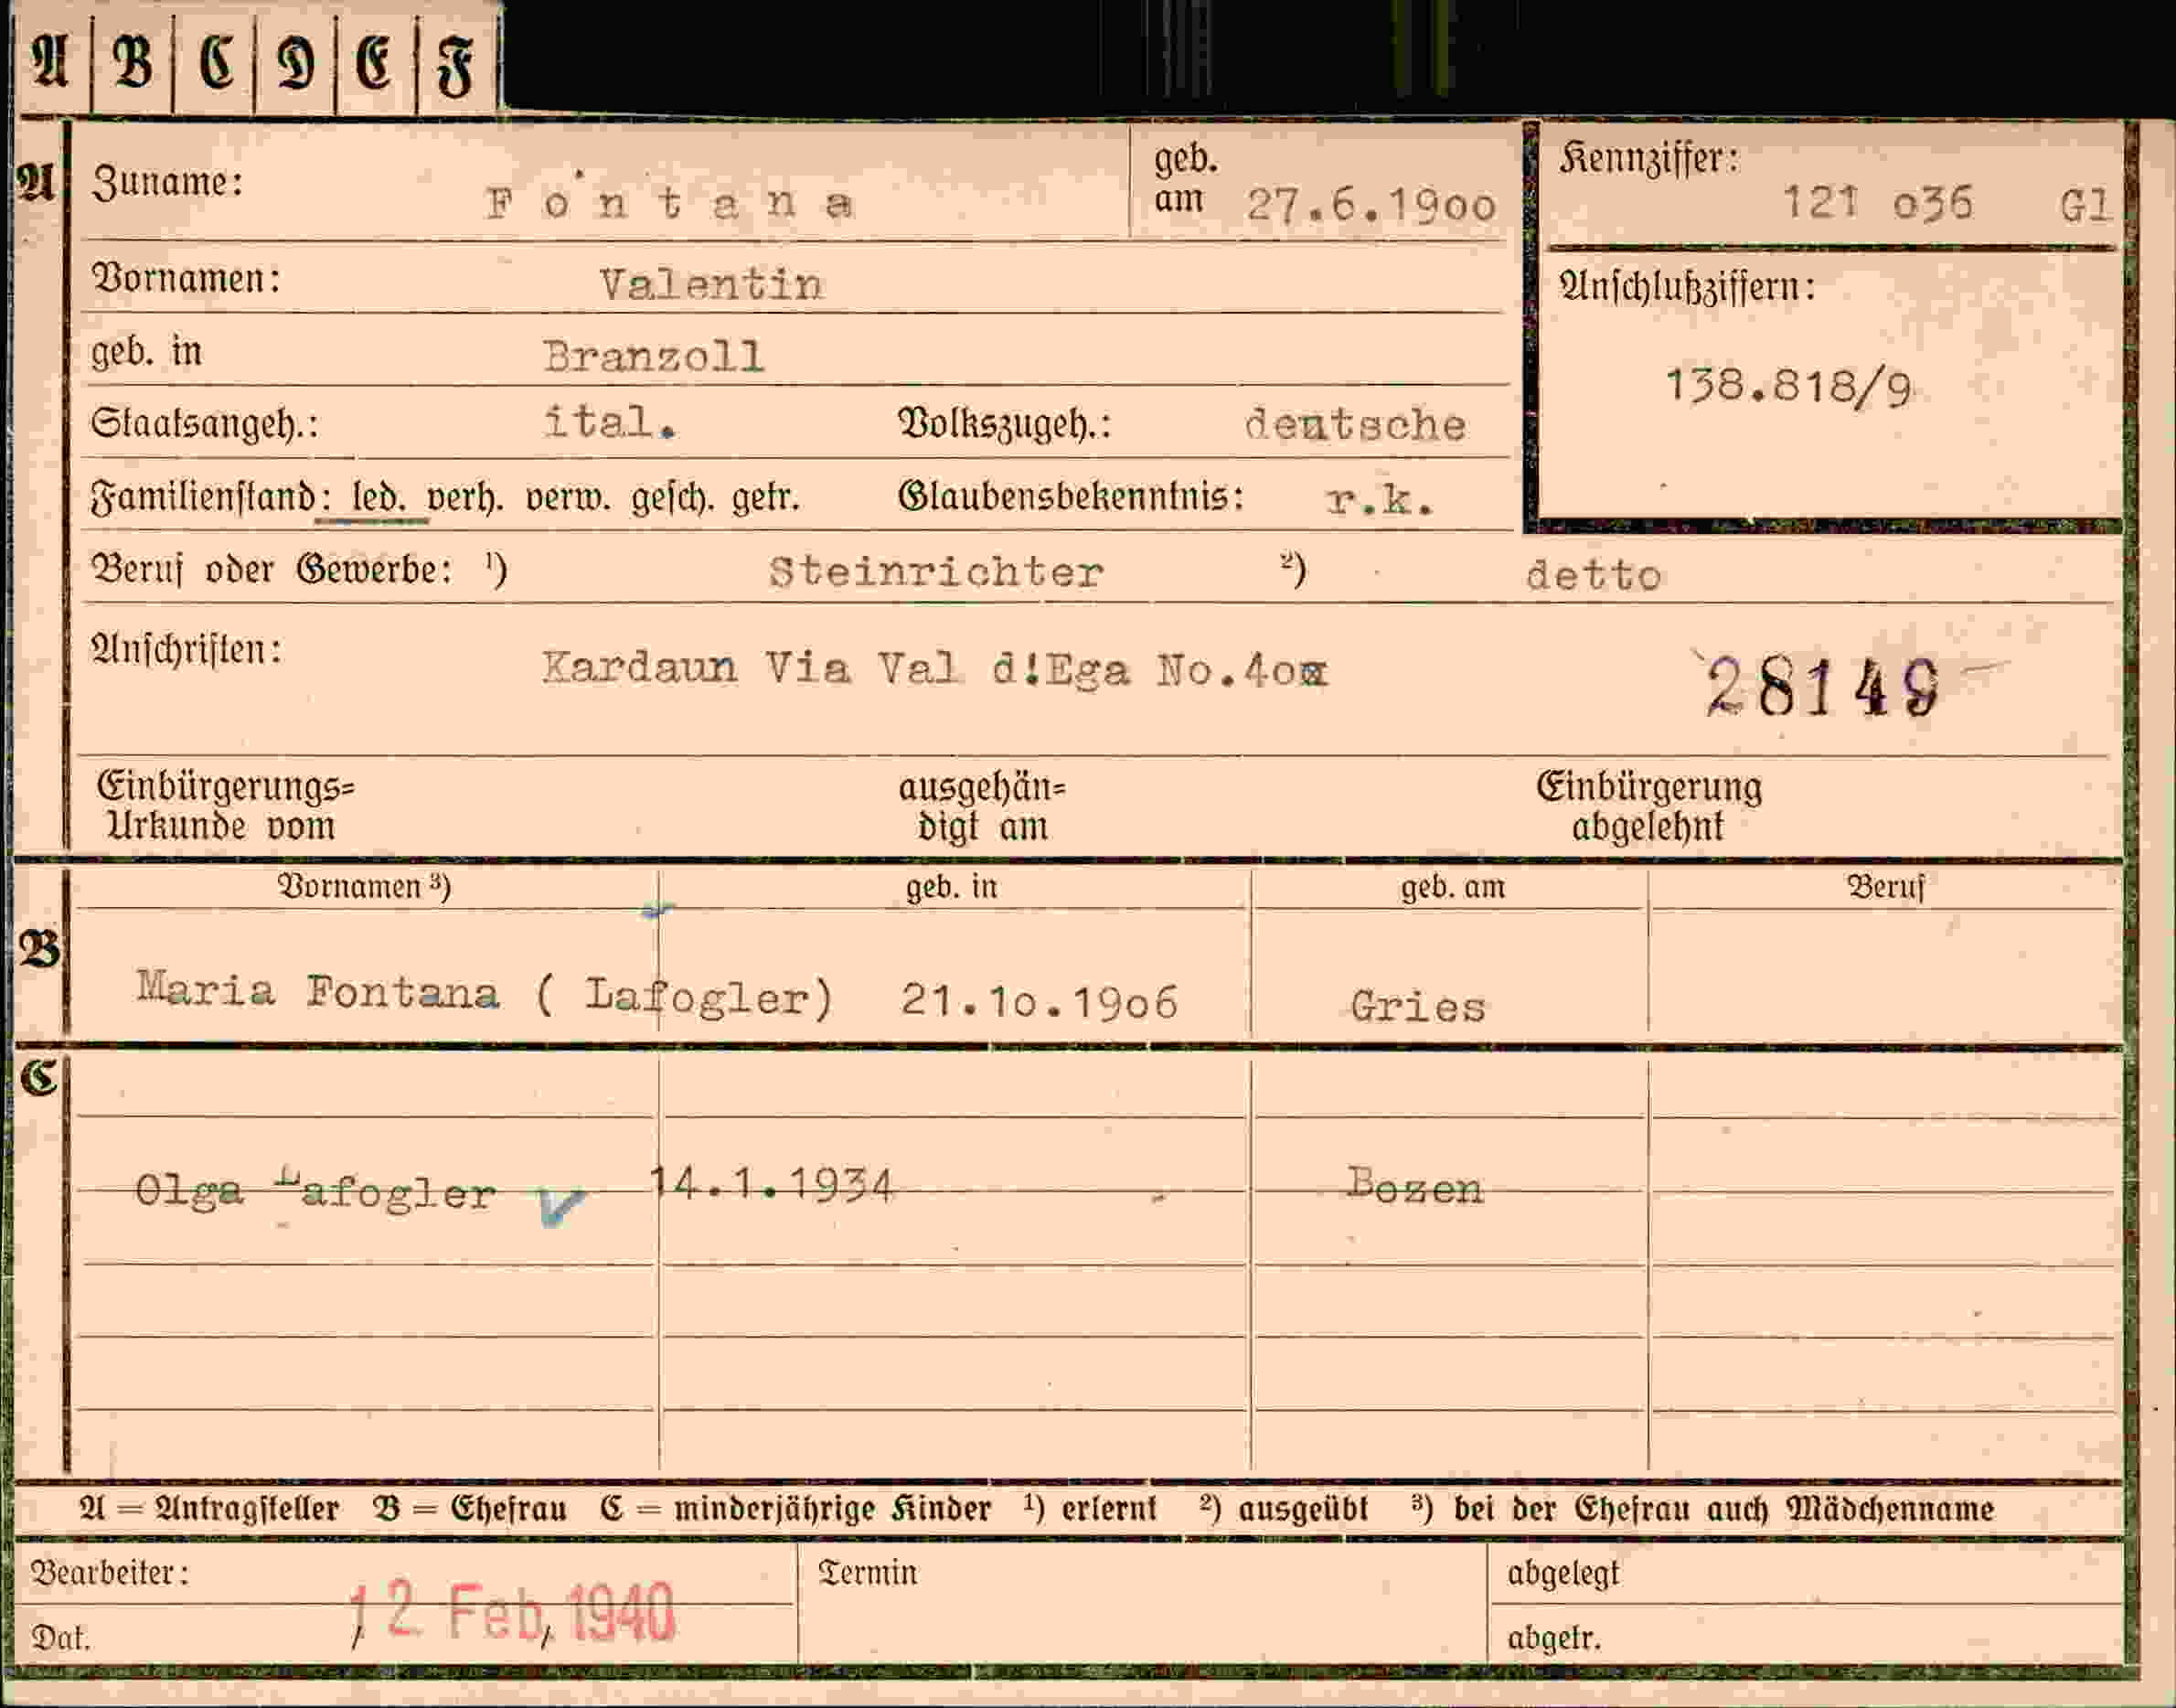Click the 'Volkszugeh.:' label
This screenshot has height=1708, width=2176.
[1004, 424]
